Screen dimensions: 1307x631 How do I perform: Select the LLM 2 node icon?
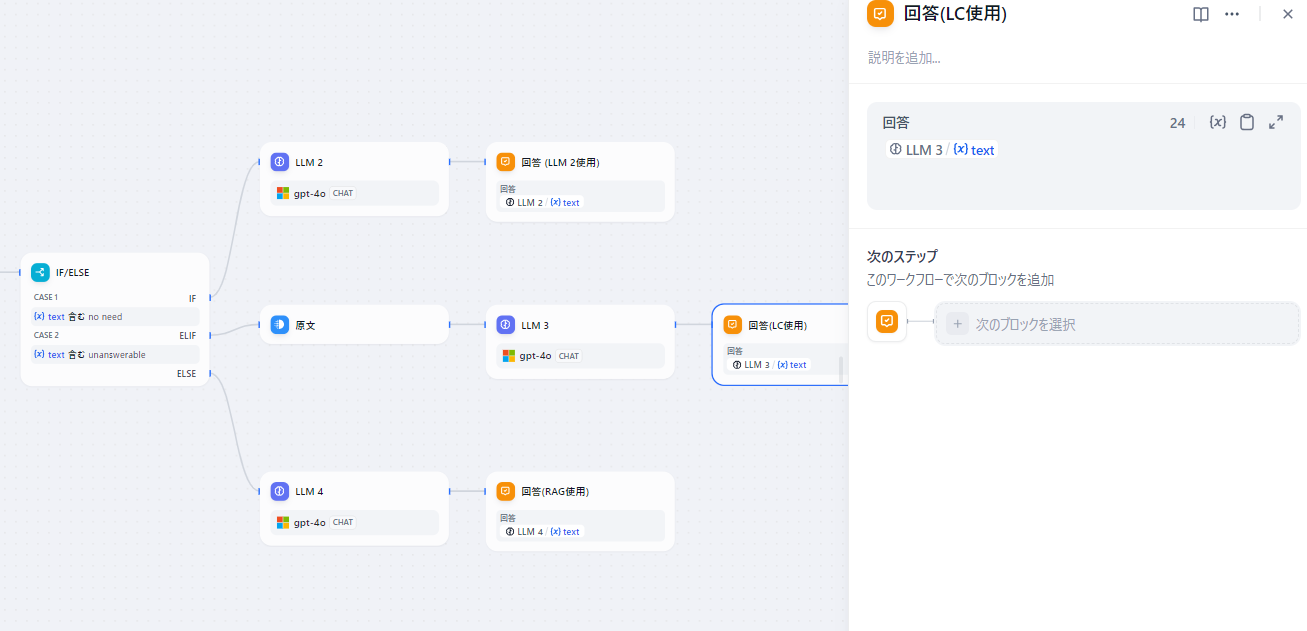point(280,162)
